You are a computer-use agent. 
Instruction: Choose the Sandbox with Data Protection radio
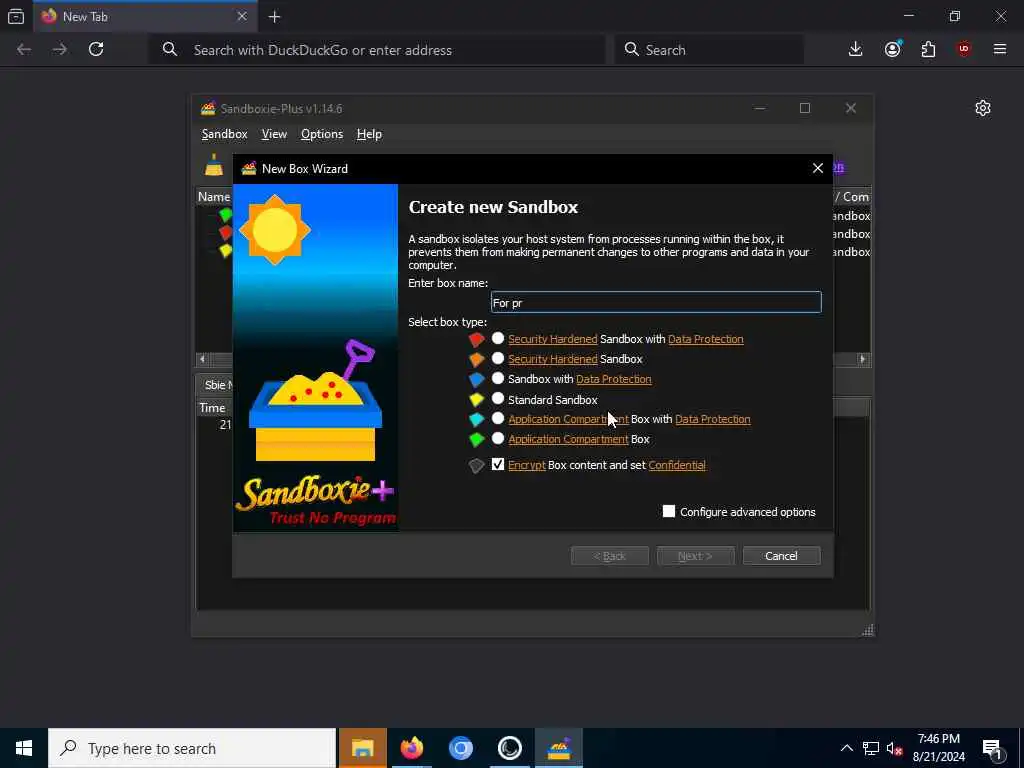pos(498,378)
